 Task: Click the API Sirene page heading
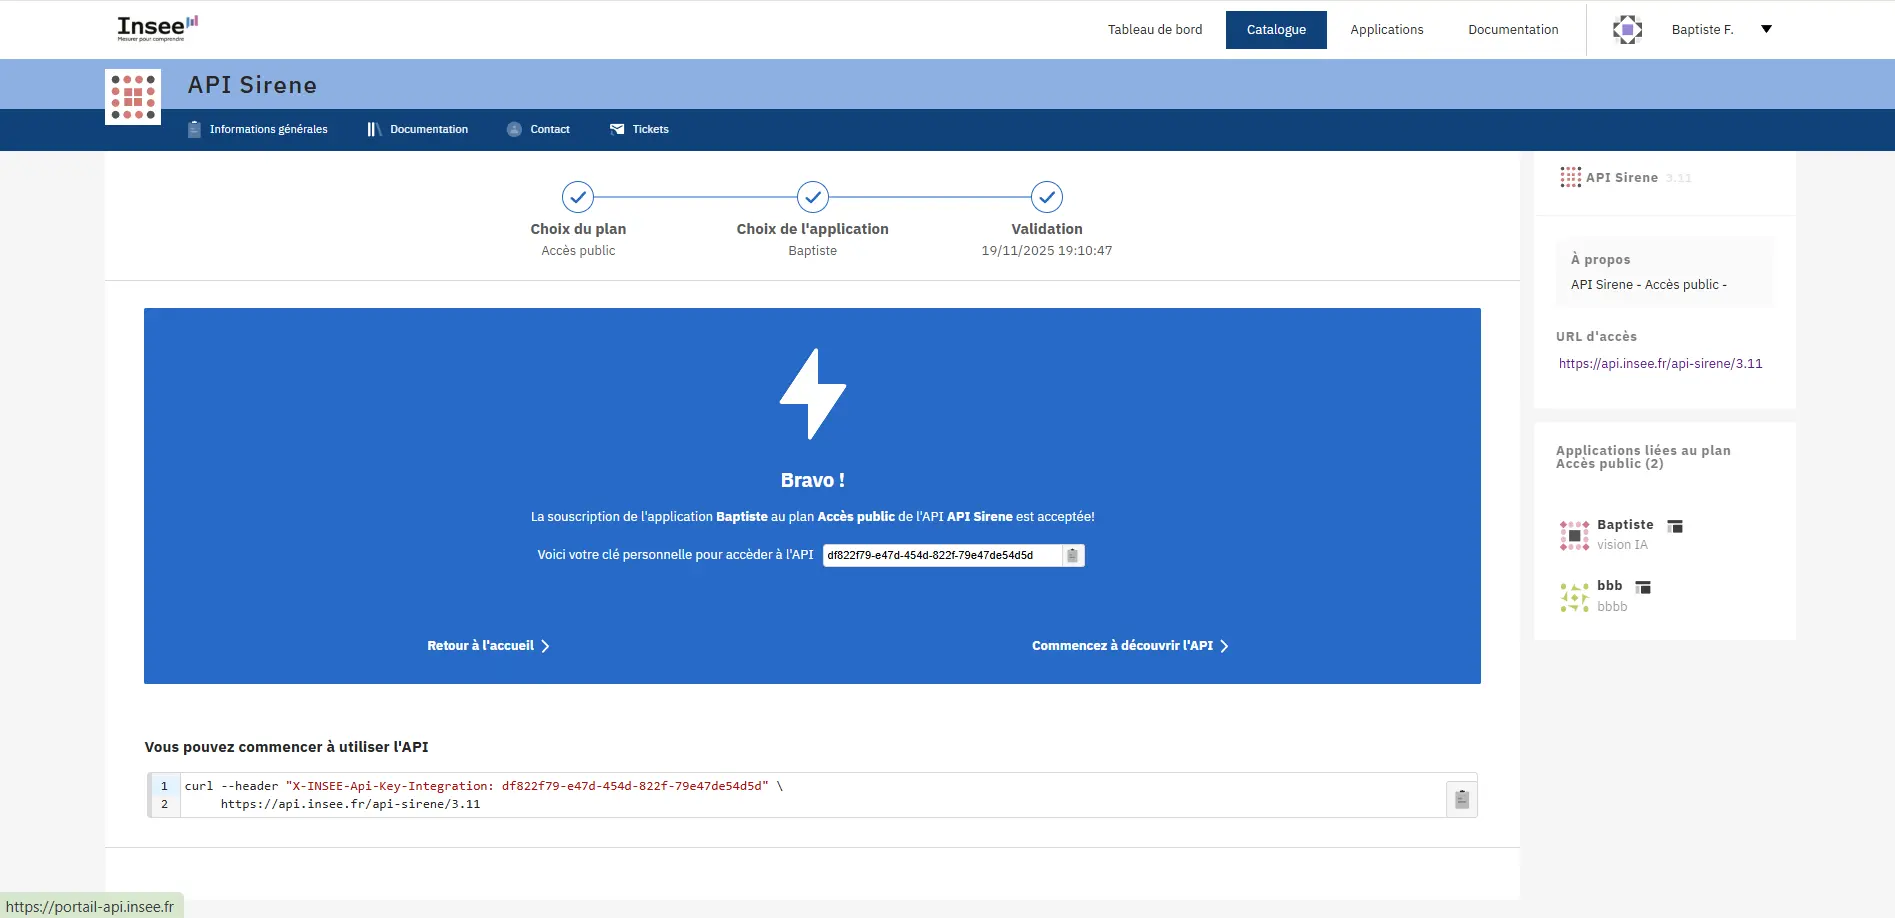(252, 85)
